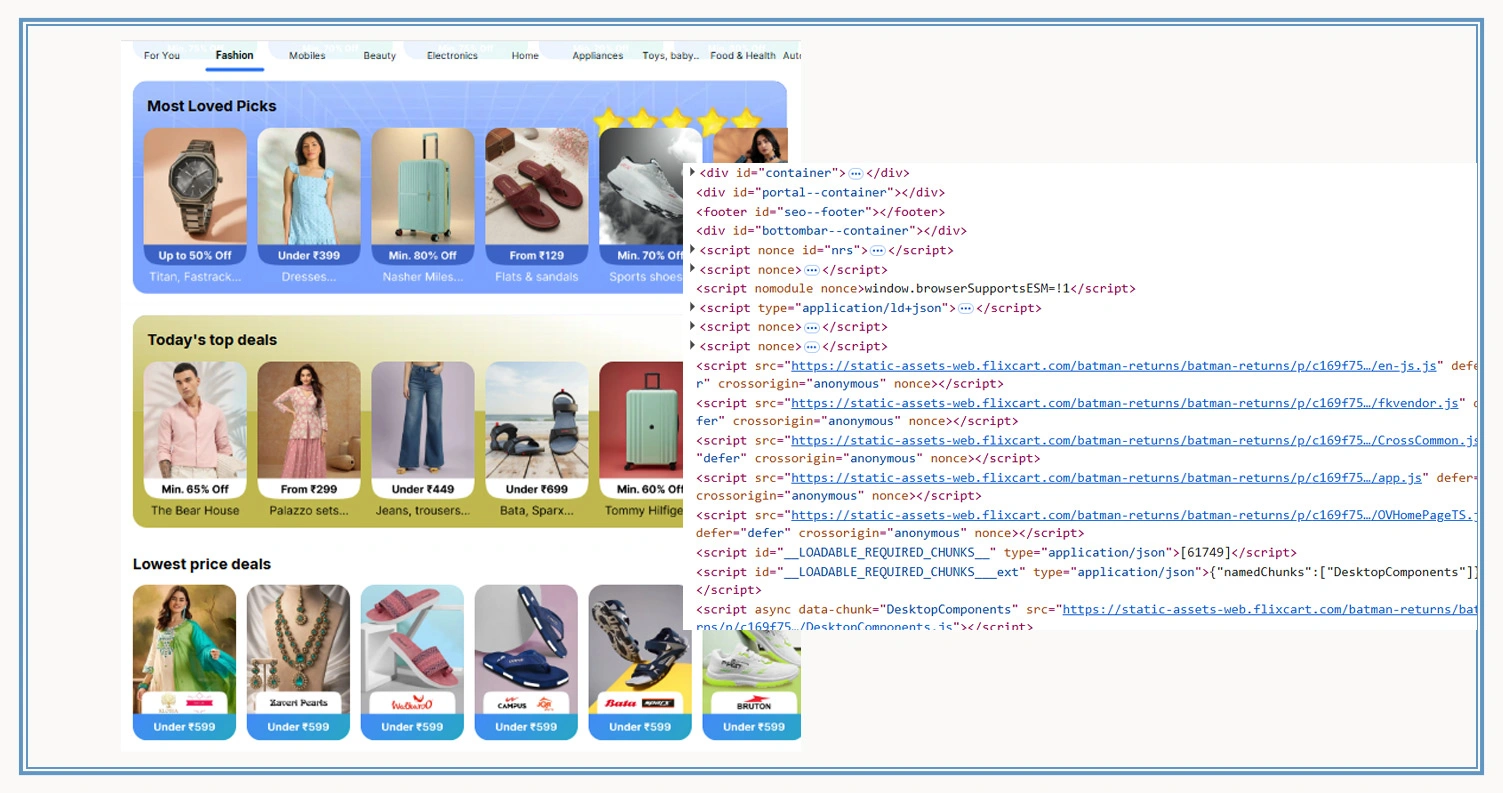This screenshot has width=1503, height=793.
Task: Expand the script nonce id="nrs" node
Action: tap(692, 249)
